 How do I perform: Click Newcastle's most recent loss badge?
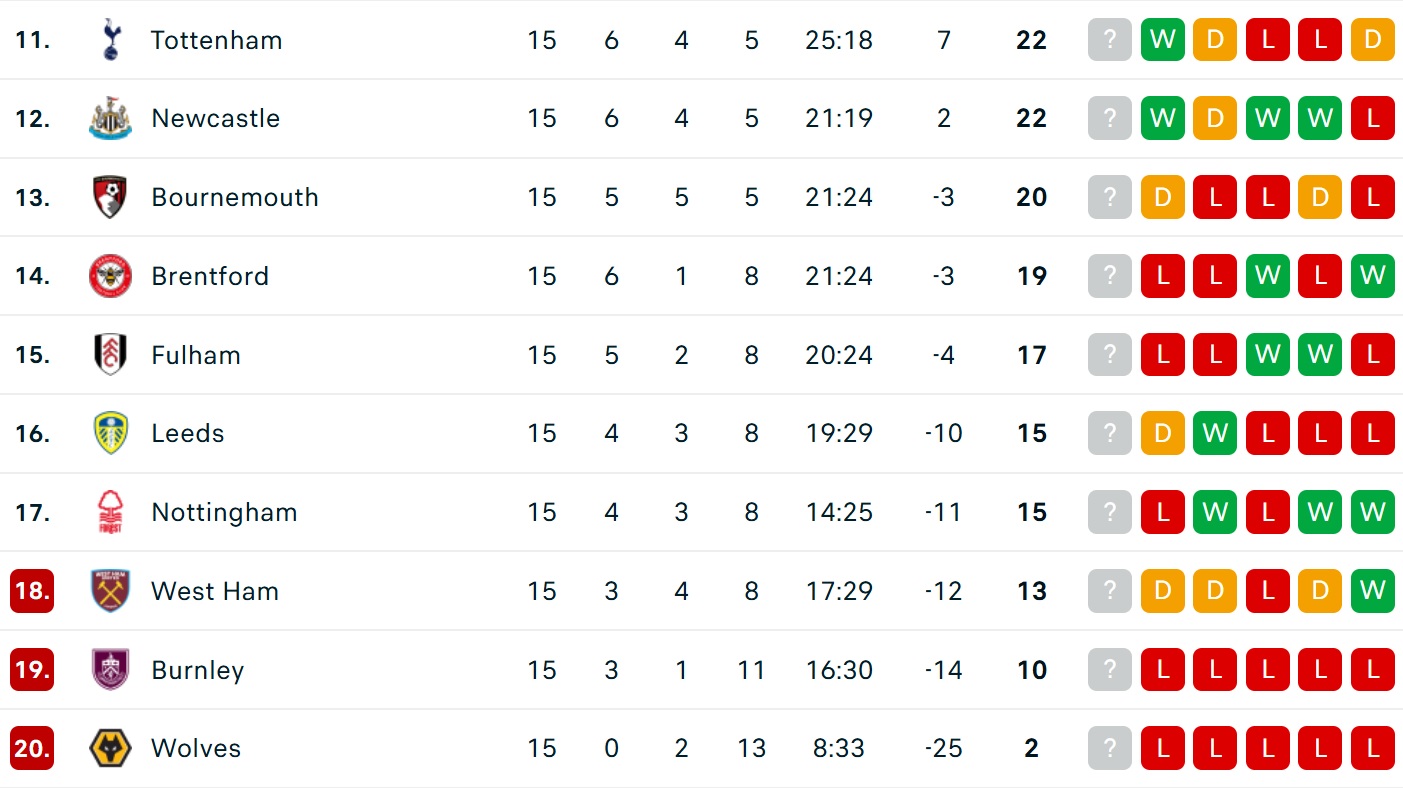(x=1372, y=118)
